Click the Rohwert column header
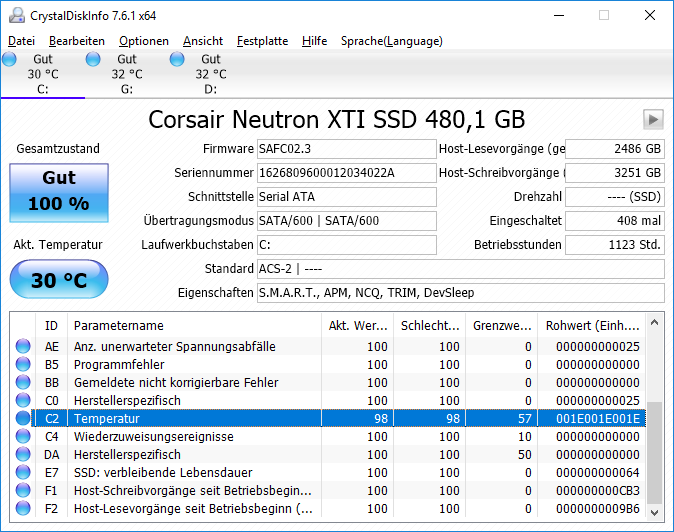Image resolution: width=674 pixels, height=532 pixels. click(x=592, y=325)
